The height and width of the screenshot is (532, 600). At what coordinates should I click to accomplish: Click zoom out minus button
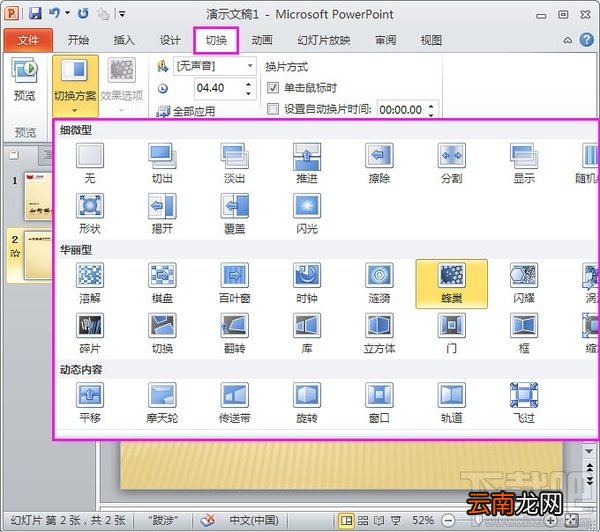[448, 521]
